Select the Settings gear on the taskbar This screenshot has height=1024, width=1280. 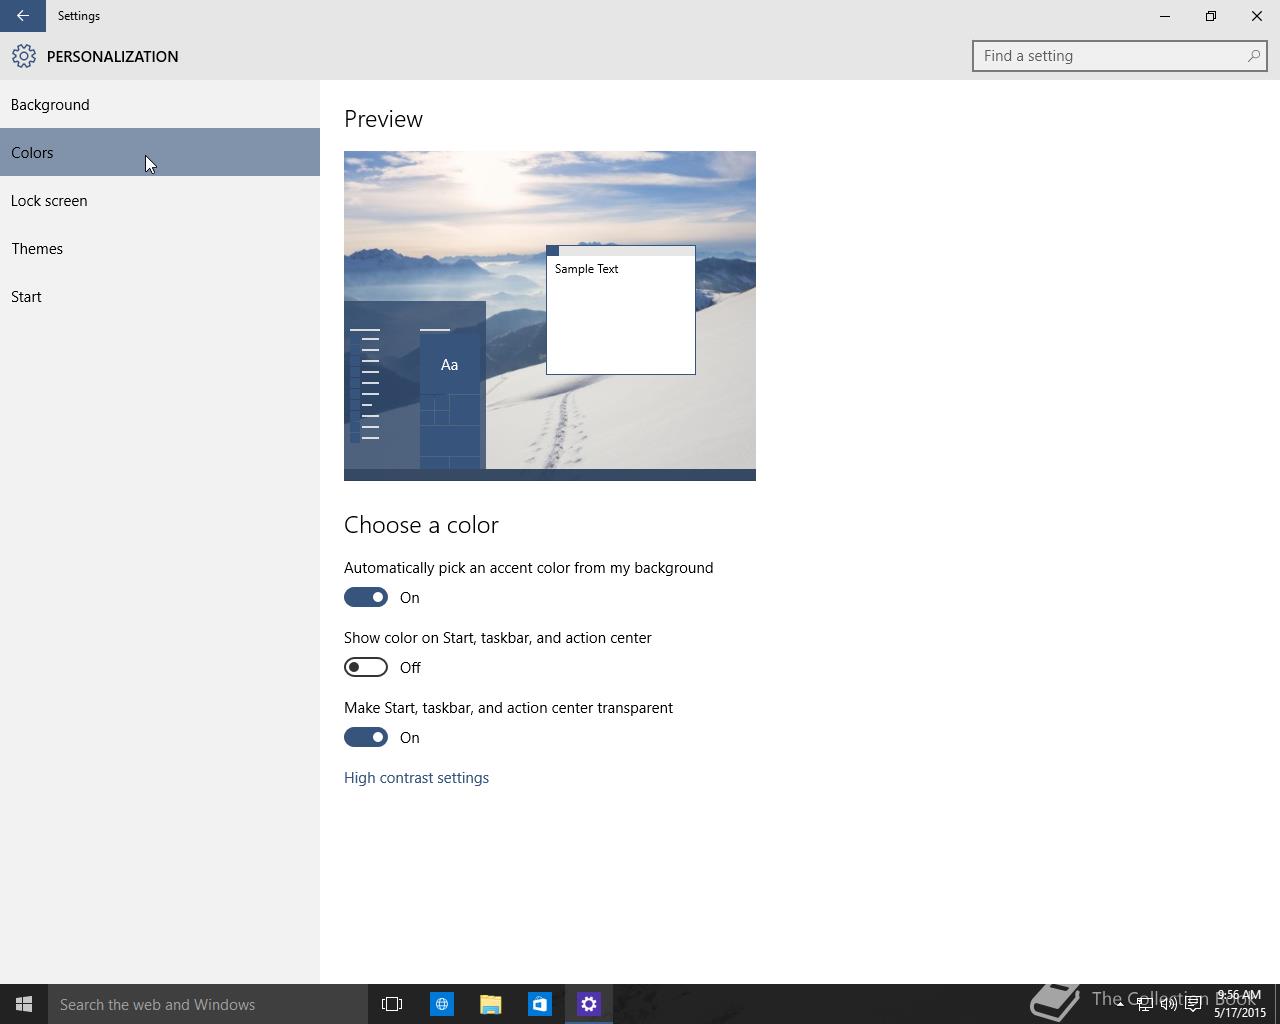[x=589, y=1004]
